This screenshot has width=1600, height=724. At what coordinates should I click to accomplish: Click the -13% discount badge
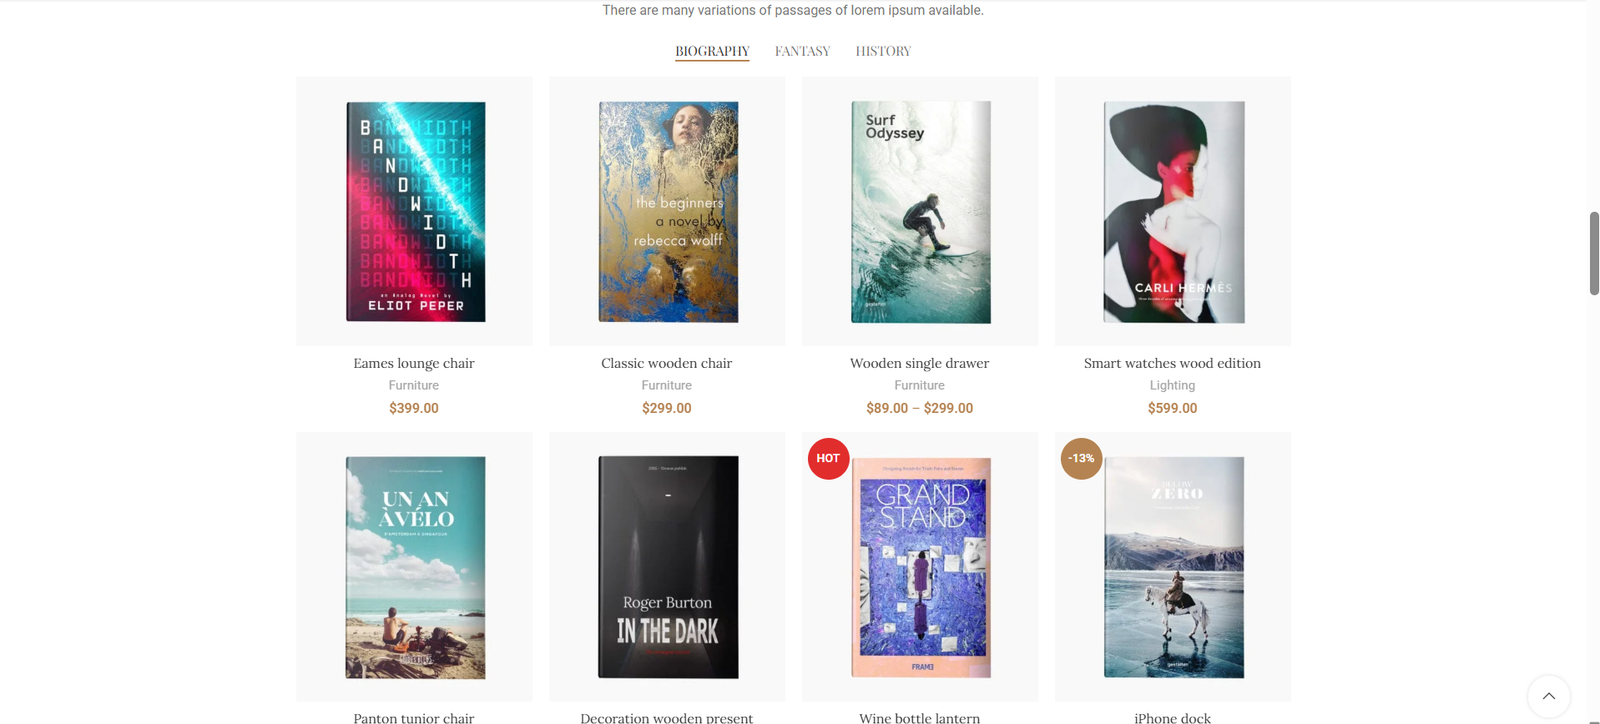click(1081, 459)
